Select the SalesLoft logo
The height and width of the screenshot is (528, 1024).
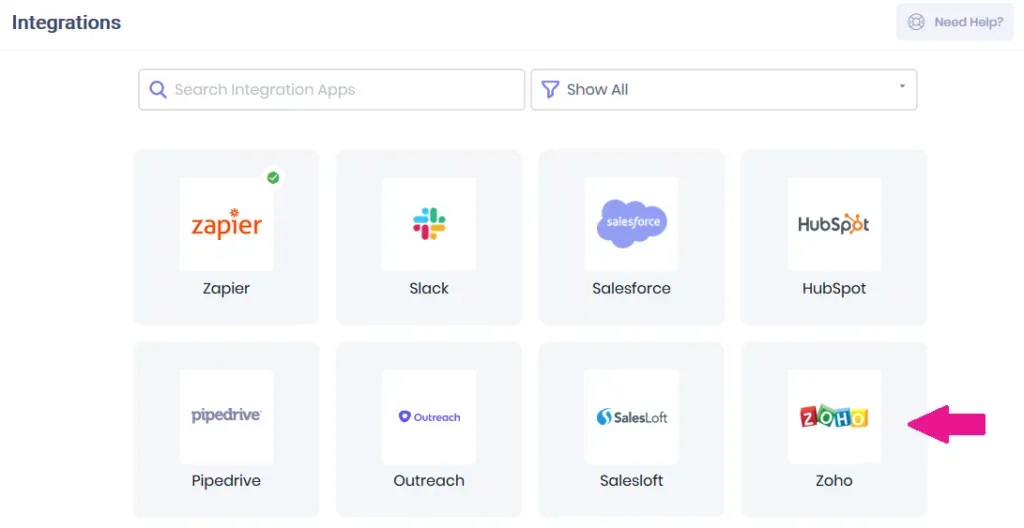632,416
